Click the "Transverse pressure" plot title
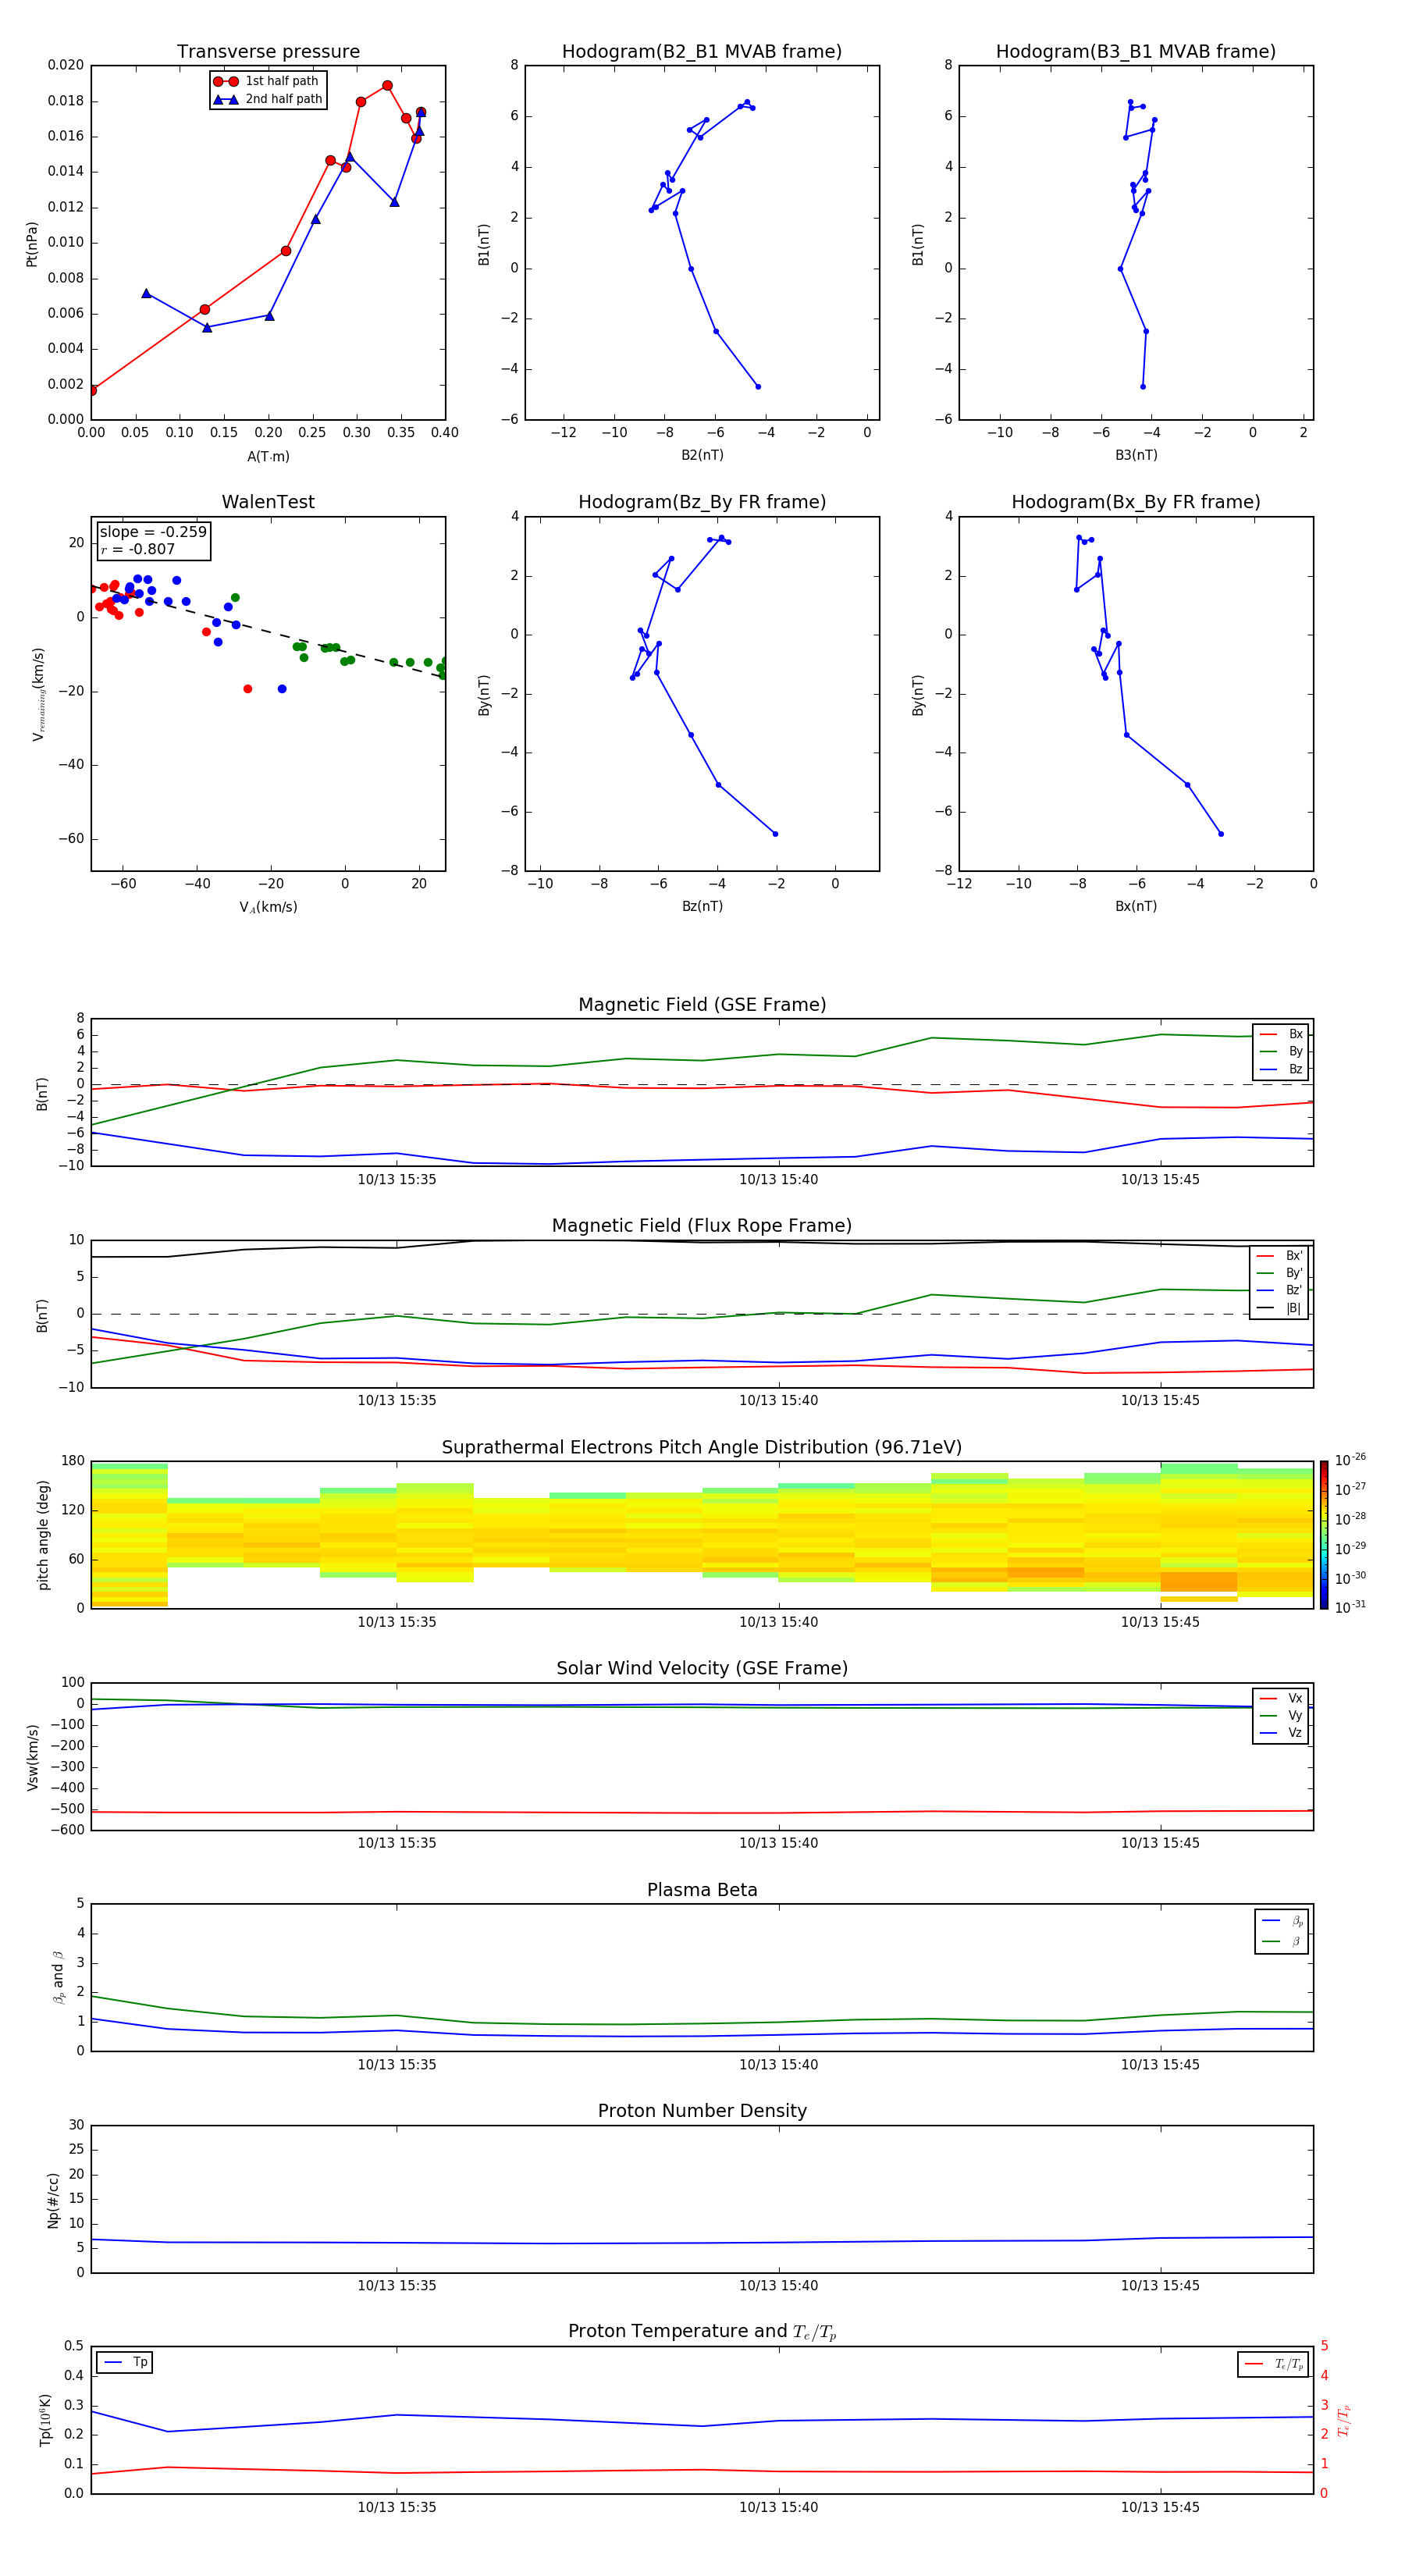Image resolution: width=1405 pixels, height=2576 pixels. pos(268,52)
